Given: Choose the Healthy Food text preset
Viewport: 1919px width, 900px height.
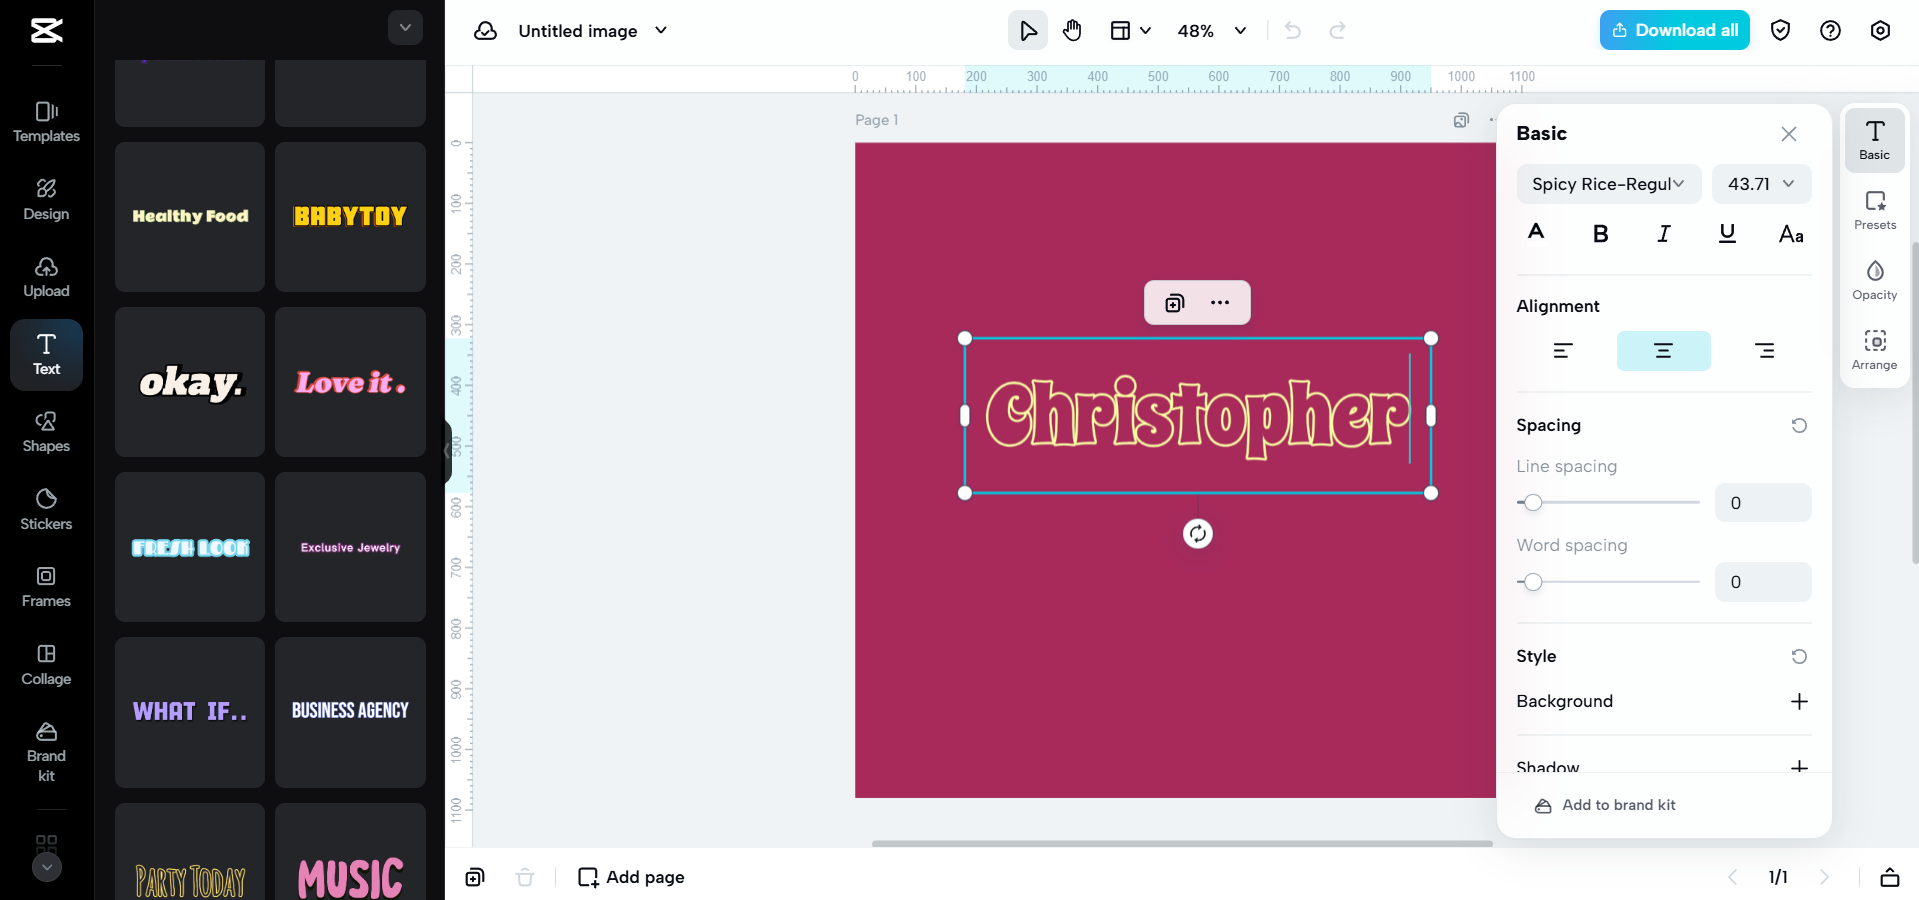Looking at the screenshot, I should (190, 217).
